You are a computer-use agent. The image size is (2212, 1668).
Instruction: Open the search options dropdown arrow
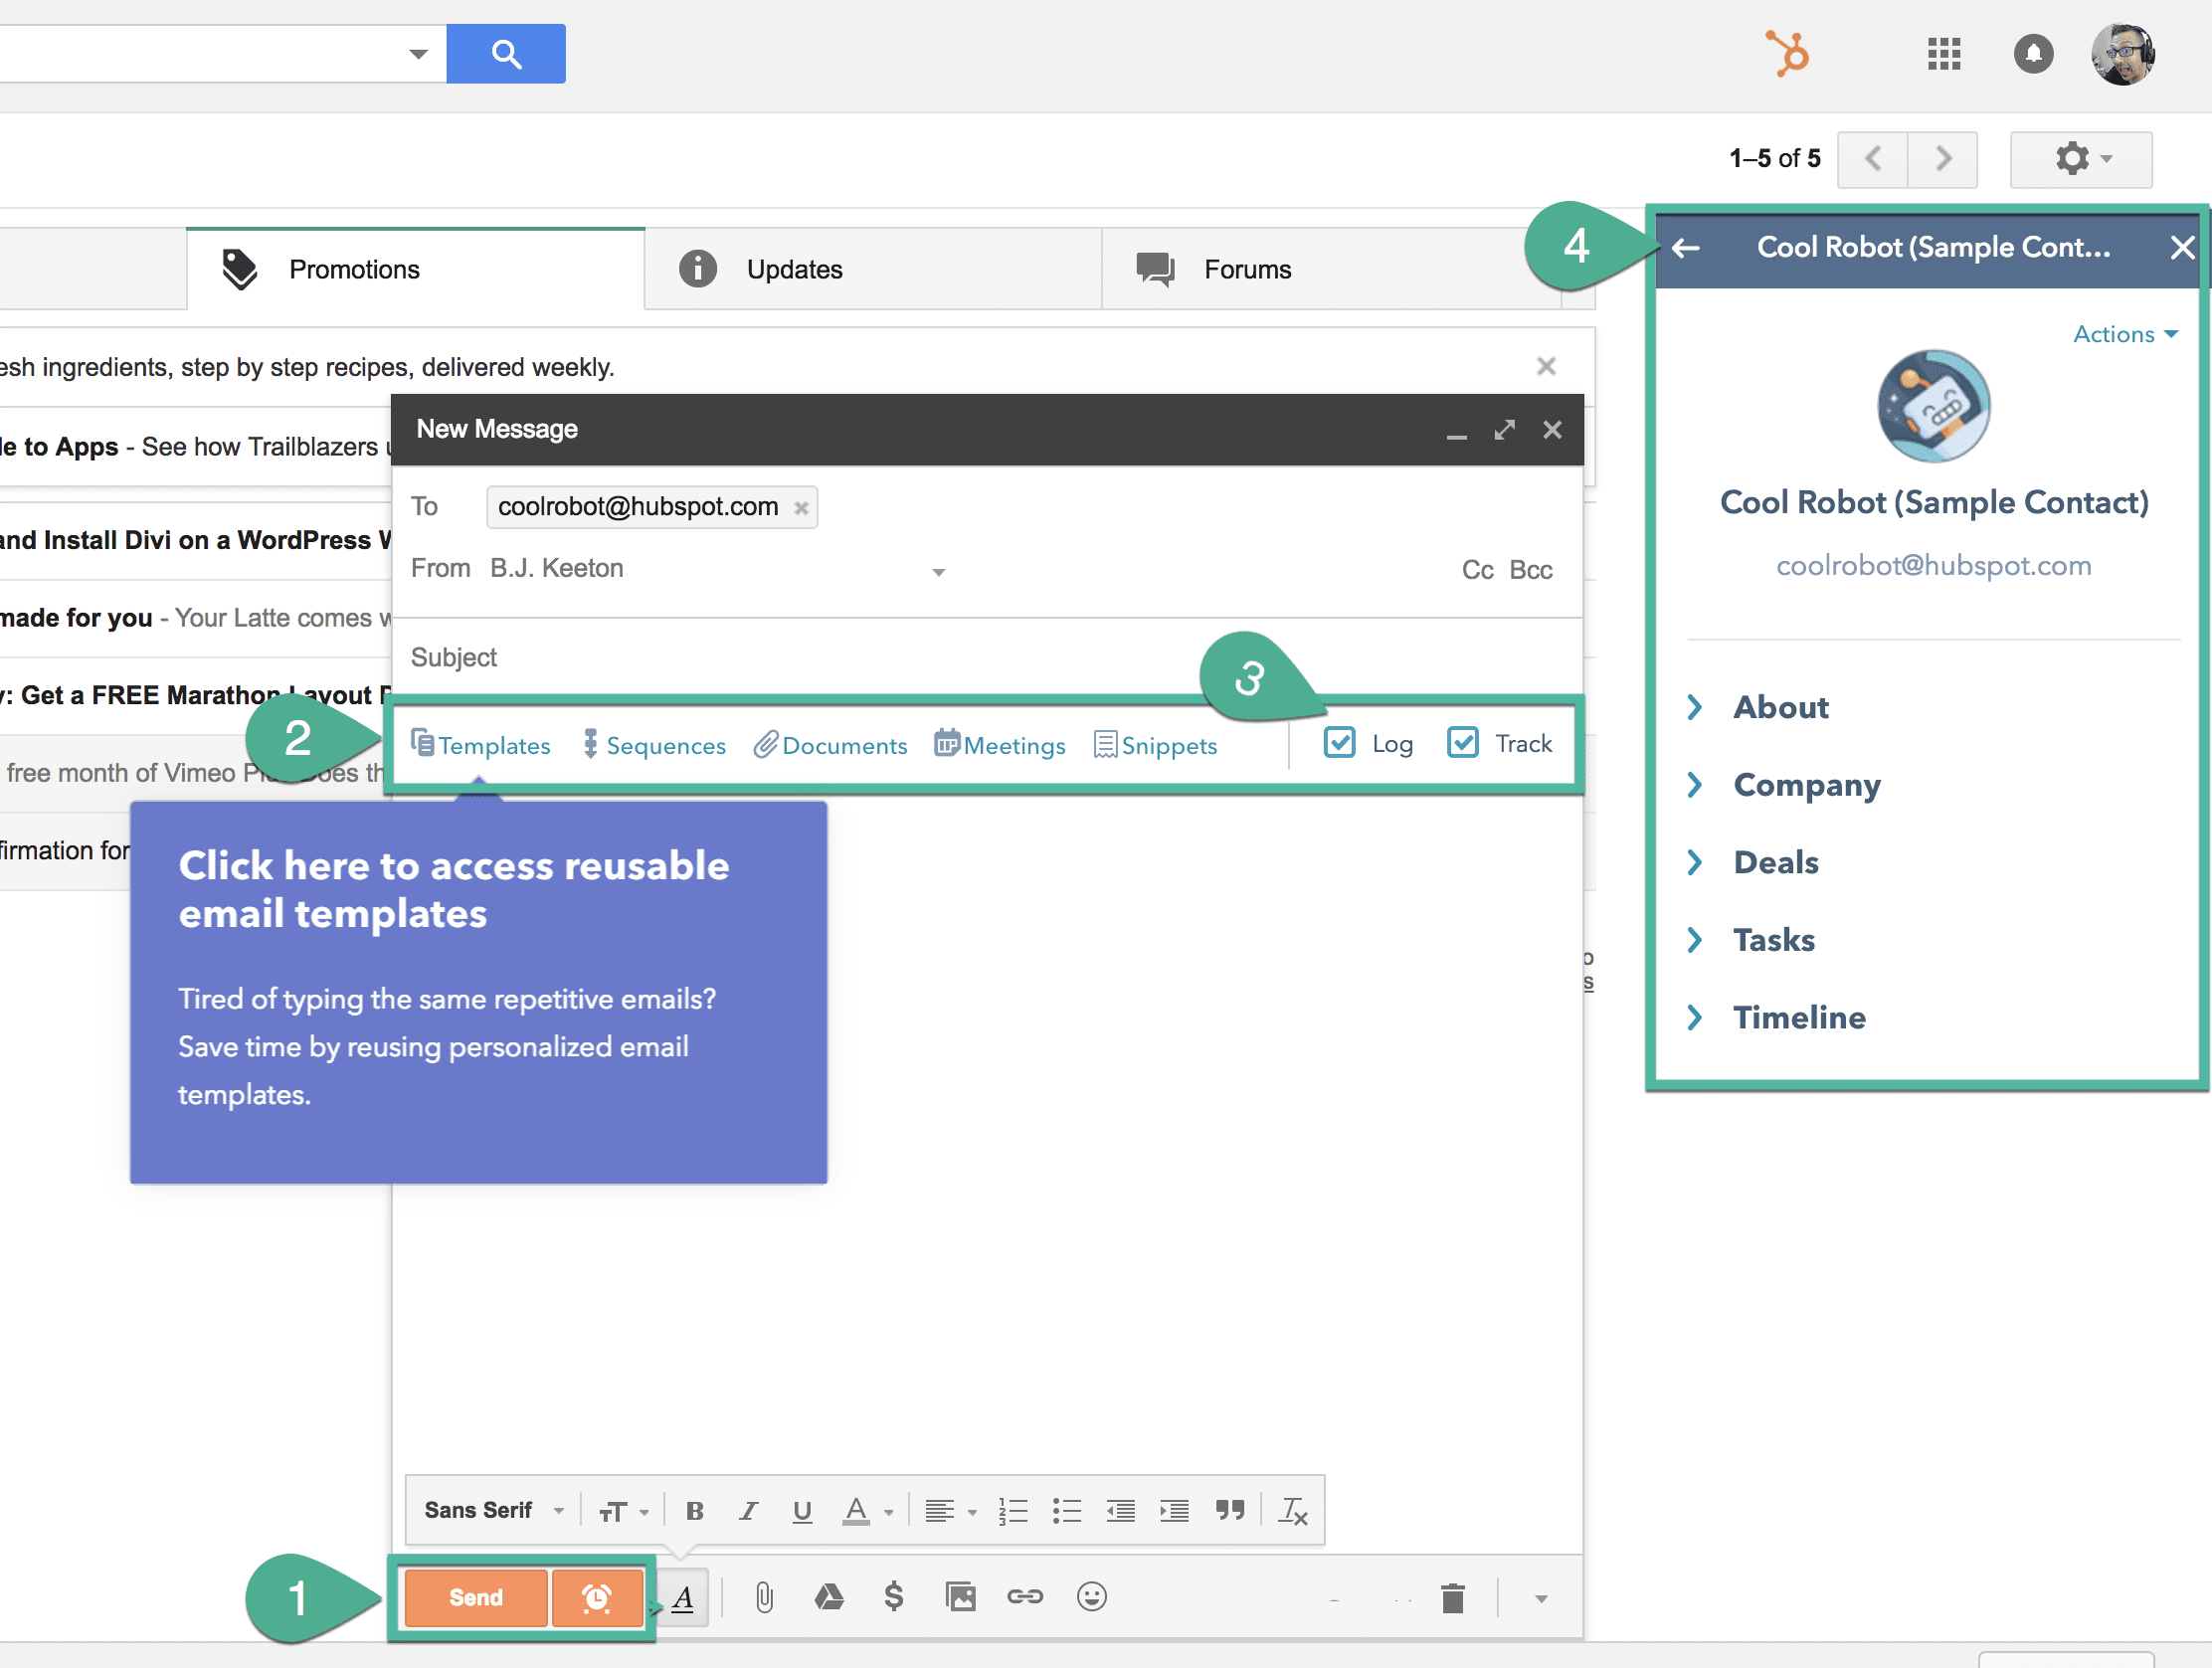(x=418, y=54)
